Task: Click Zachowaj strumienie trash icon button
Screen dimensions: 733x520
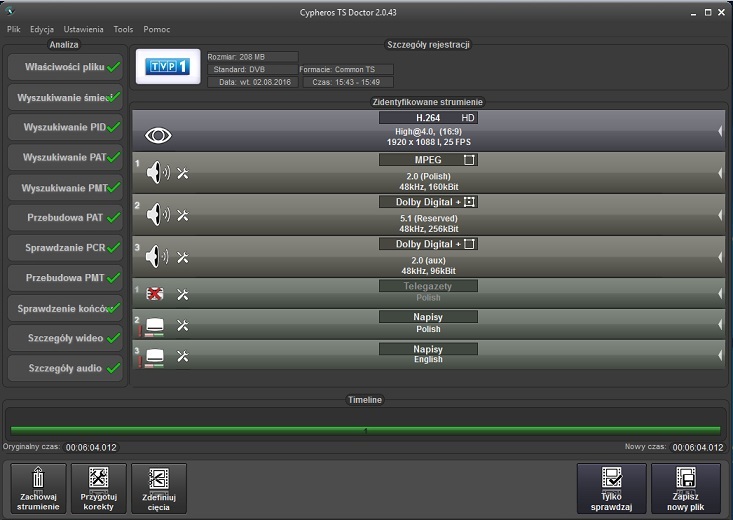Action: (39, 488)
